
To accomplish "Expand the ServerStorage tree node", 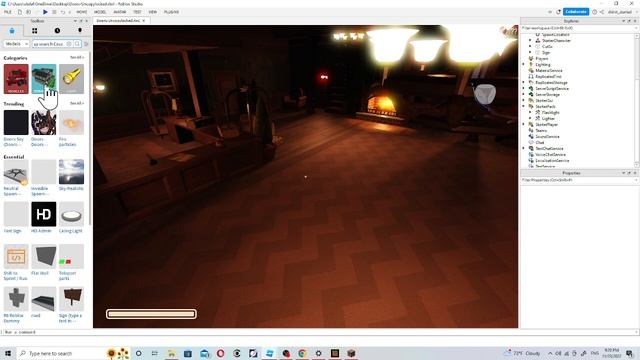I will tap(524, 94).
